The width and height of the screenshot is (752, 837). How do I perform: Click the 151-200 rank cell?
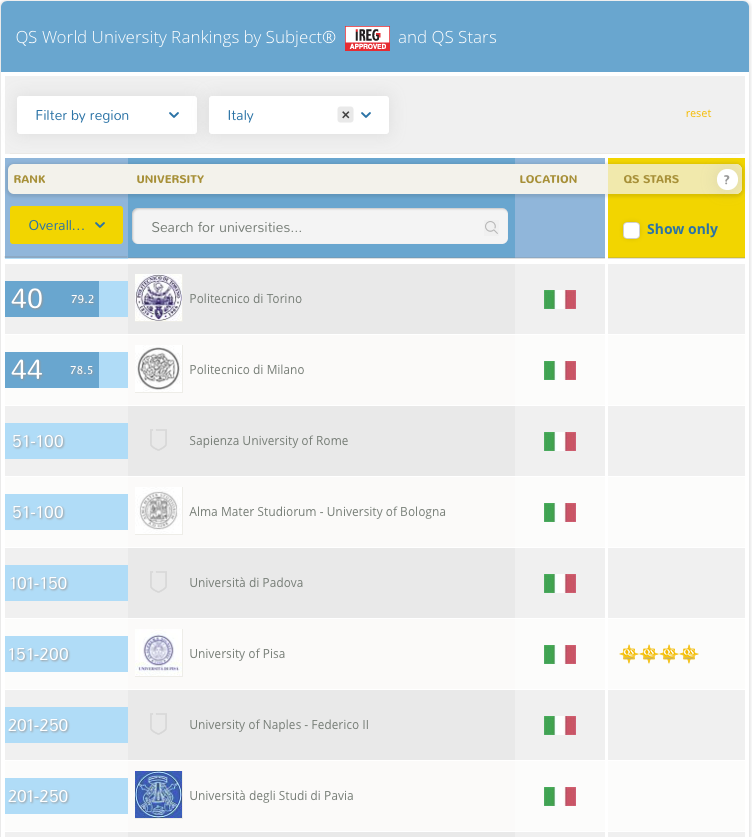coord(66,654)
